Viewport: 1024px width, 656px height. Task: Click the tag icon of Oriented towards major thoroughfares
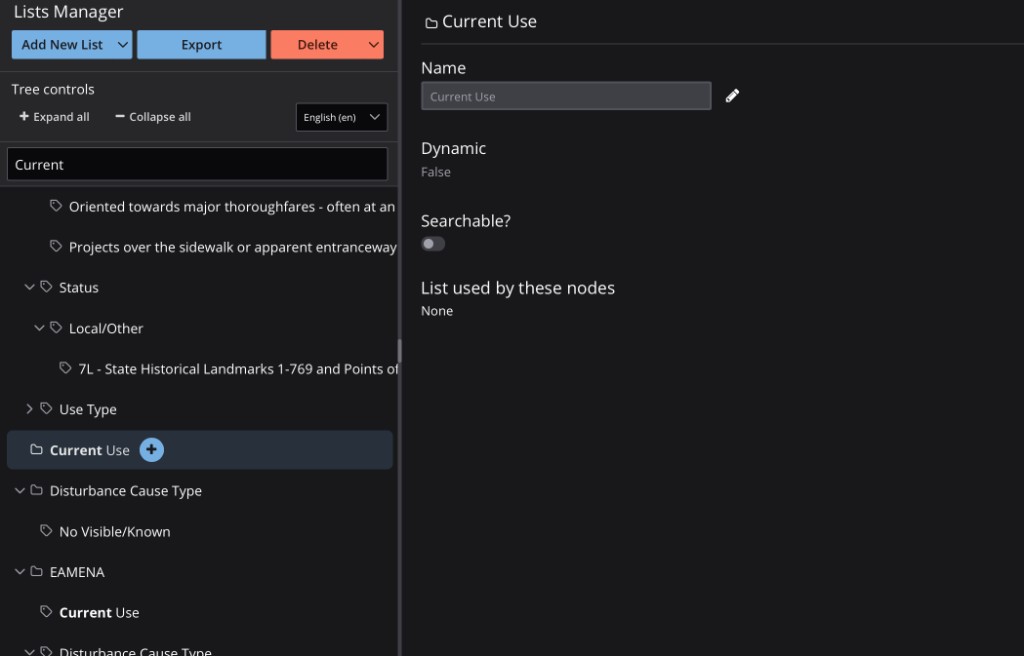click(x=56, y=206)
